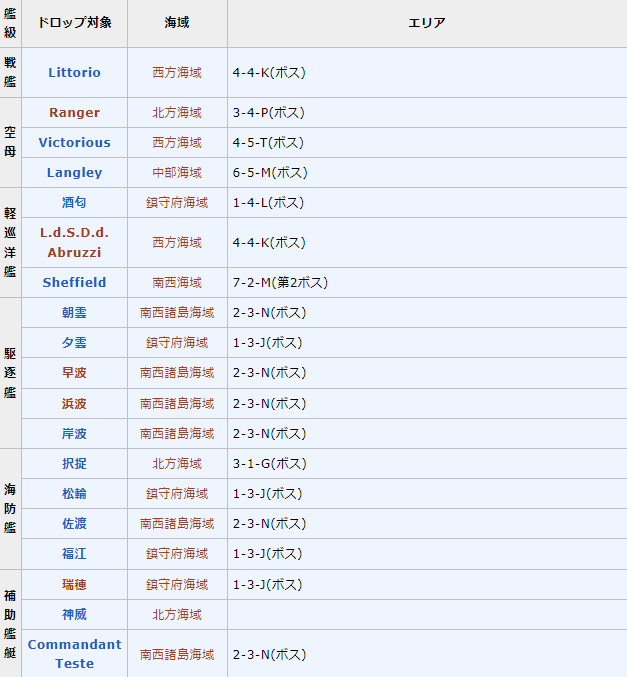627x677 pixels.
Task: Select the 1-3-J(ボス) cell in 瑞穂 row
Action: (x=427, y=585)
